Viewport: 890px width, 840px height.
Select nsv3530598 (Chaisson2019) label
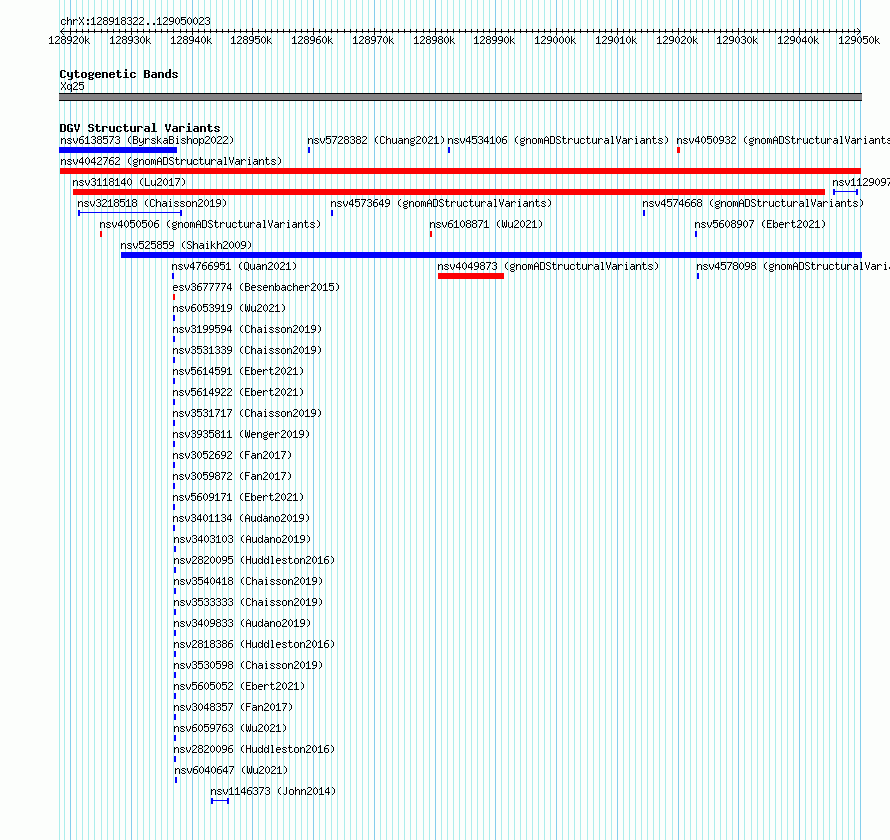(x=248, y=665)
